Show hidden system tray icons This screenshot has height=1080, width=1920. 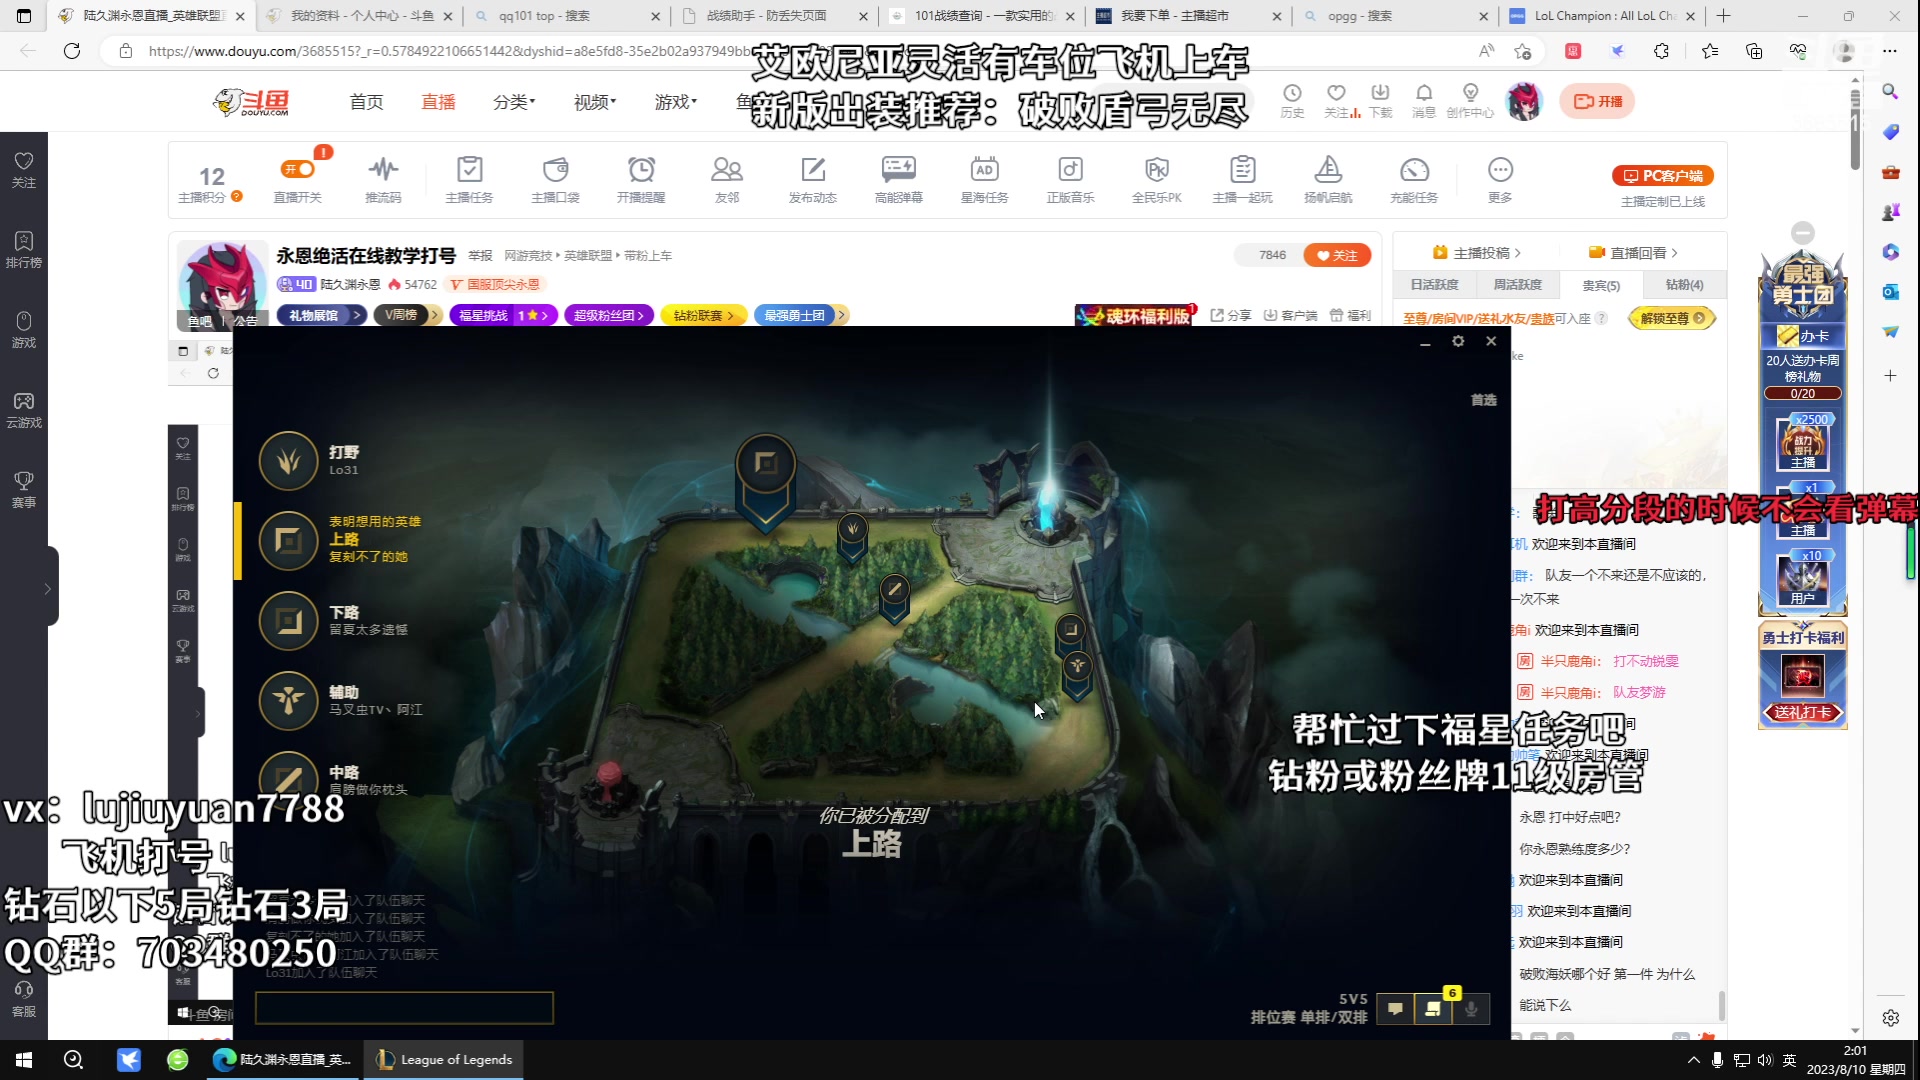1693,1060
